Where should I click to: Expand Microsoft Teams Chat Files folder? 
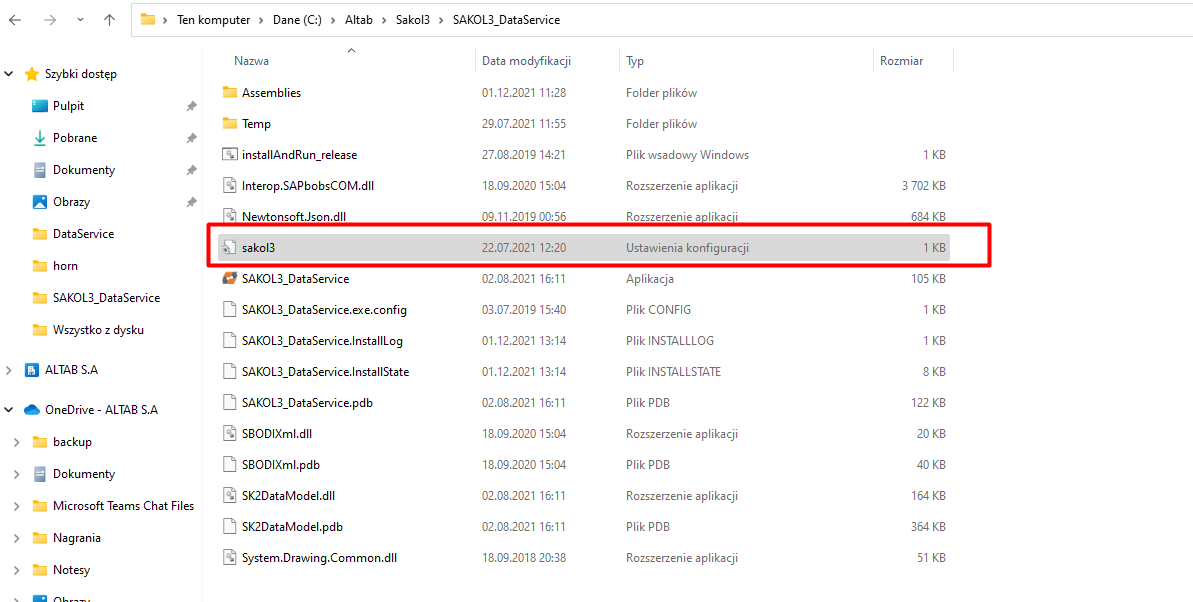[17, 505]
